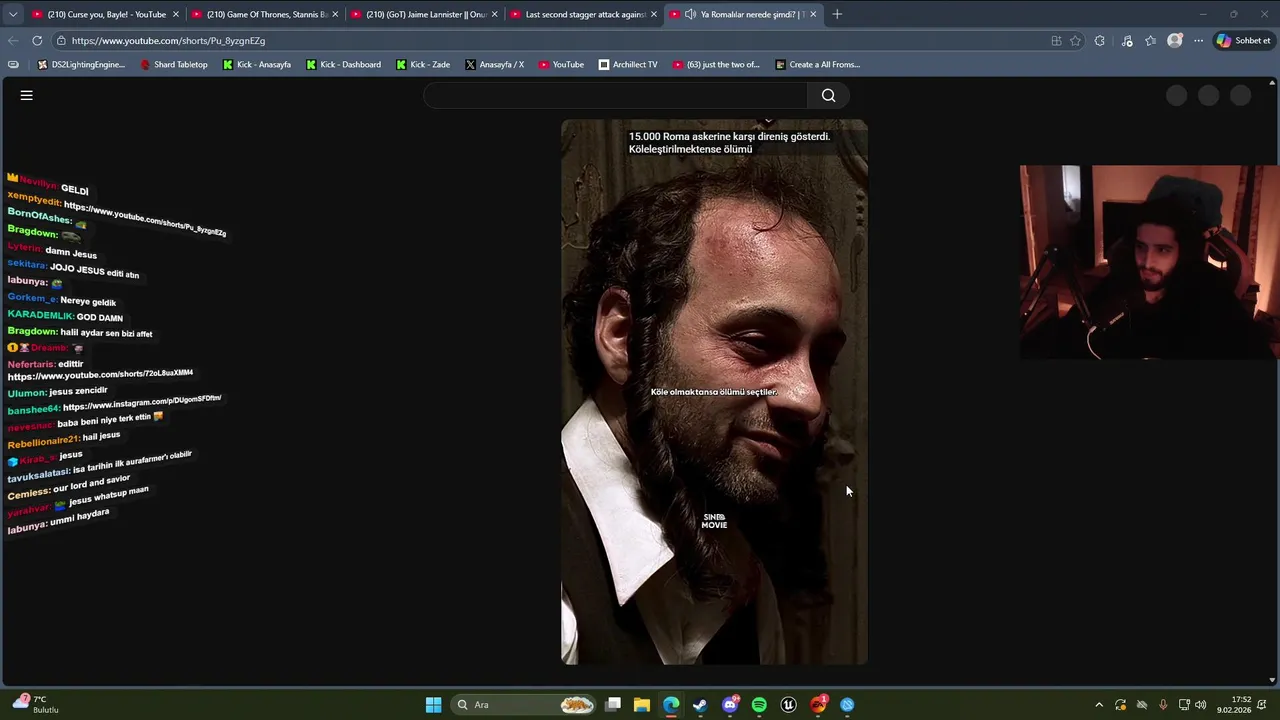Reload the page with the refresh icon
The height and width of the screenshot is (720, 1280).
(37, 41)
